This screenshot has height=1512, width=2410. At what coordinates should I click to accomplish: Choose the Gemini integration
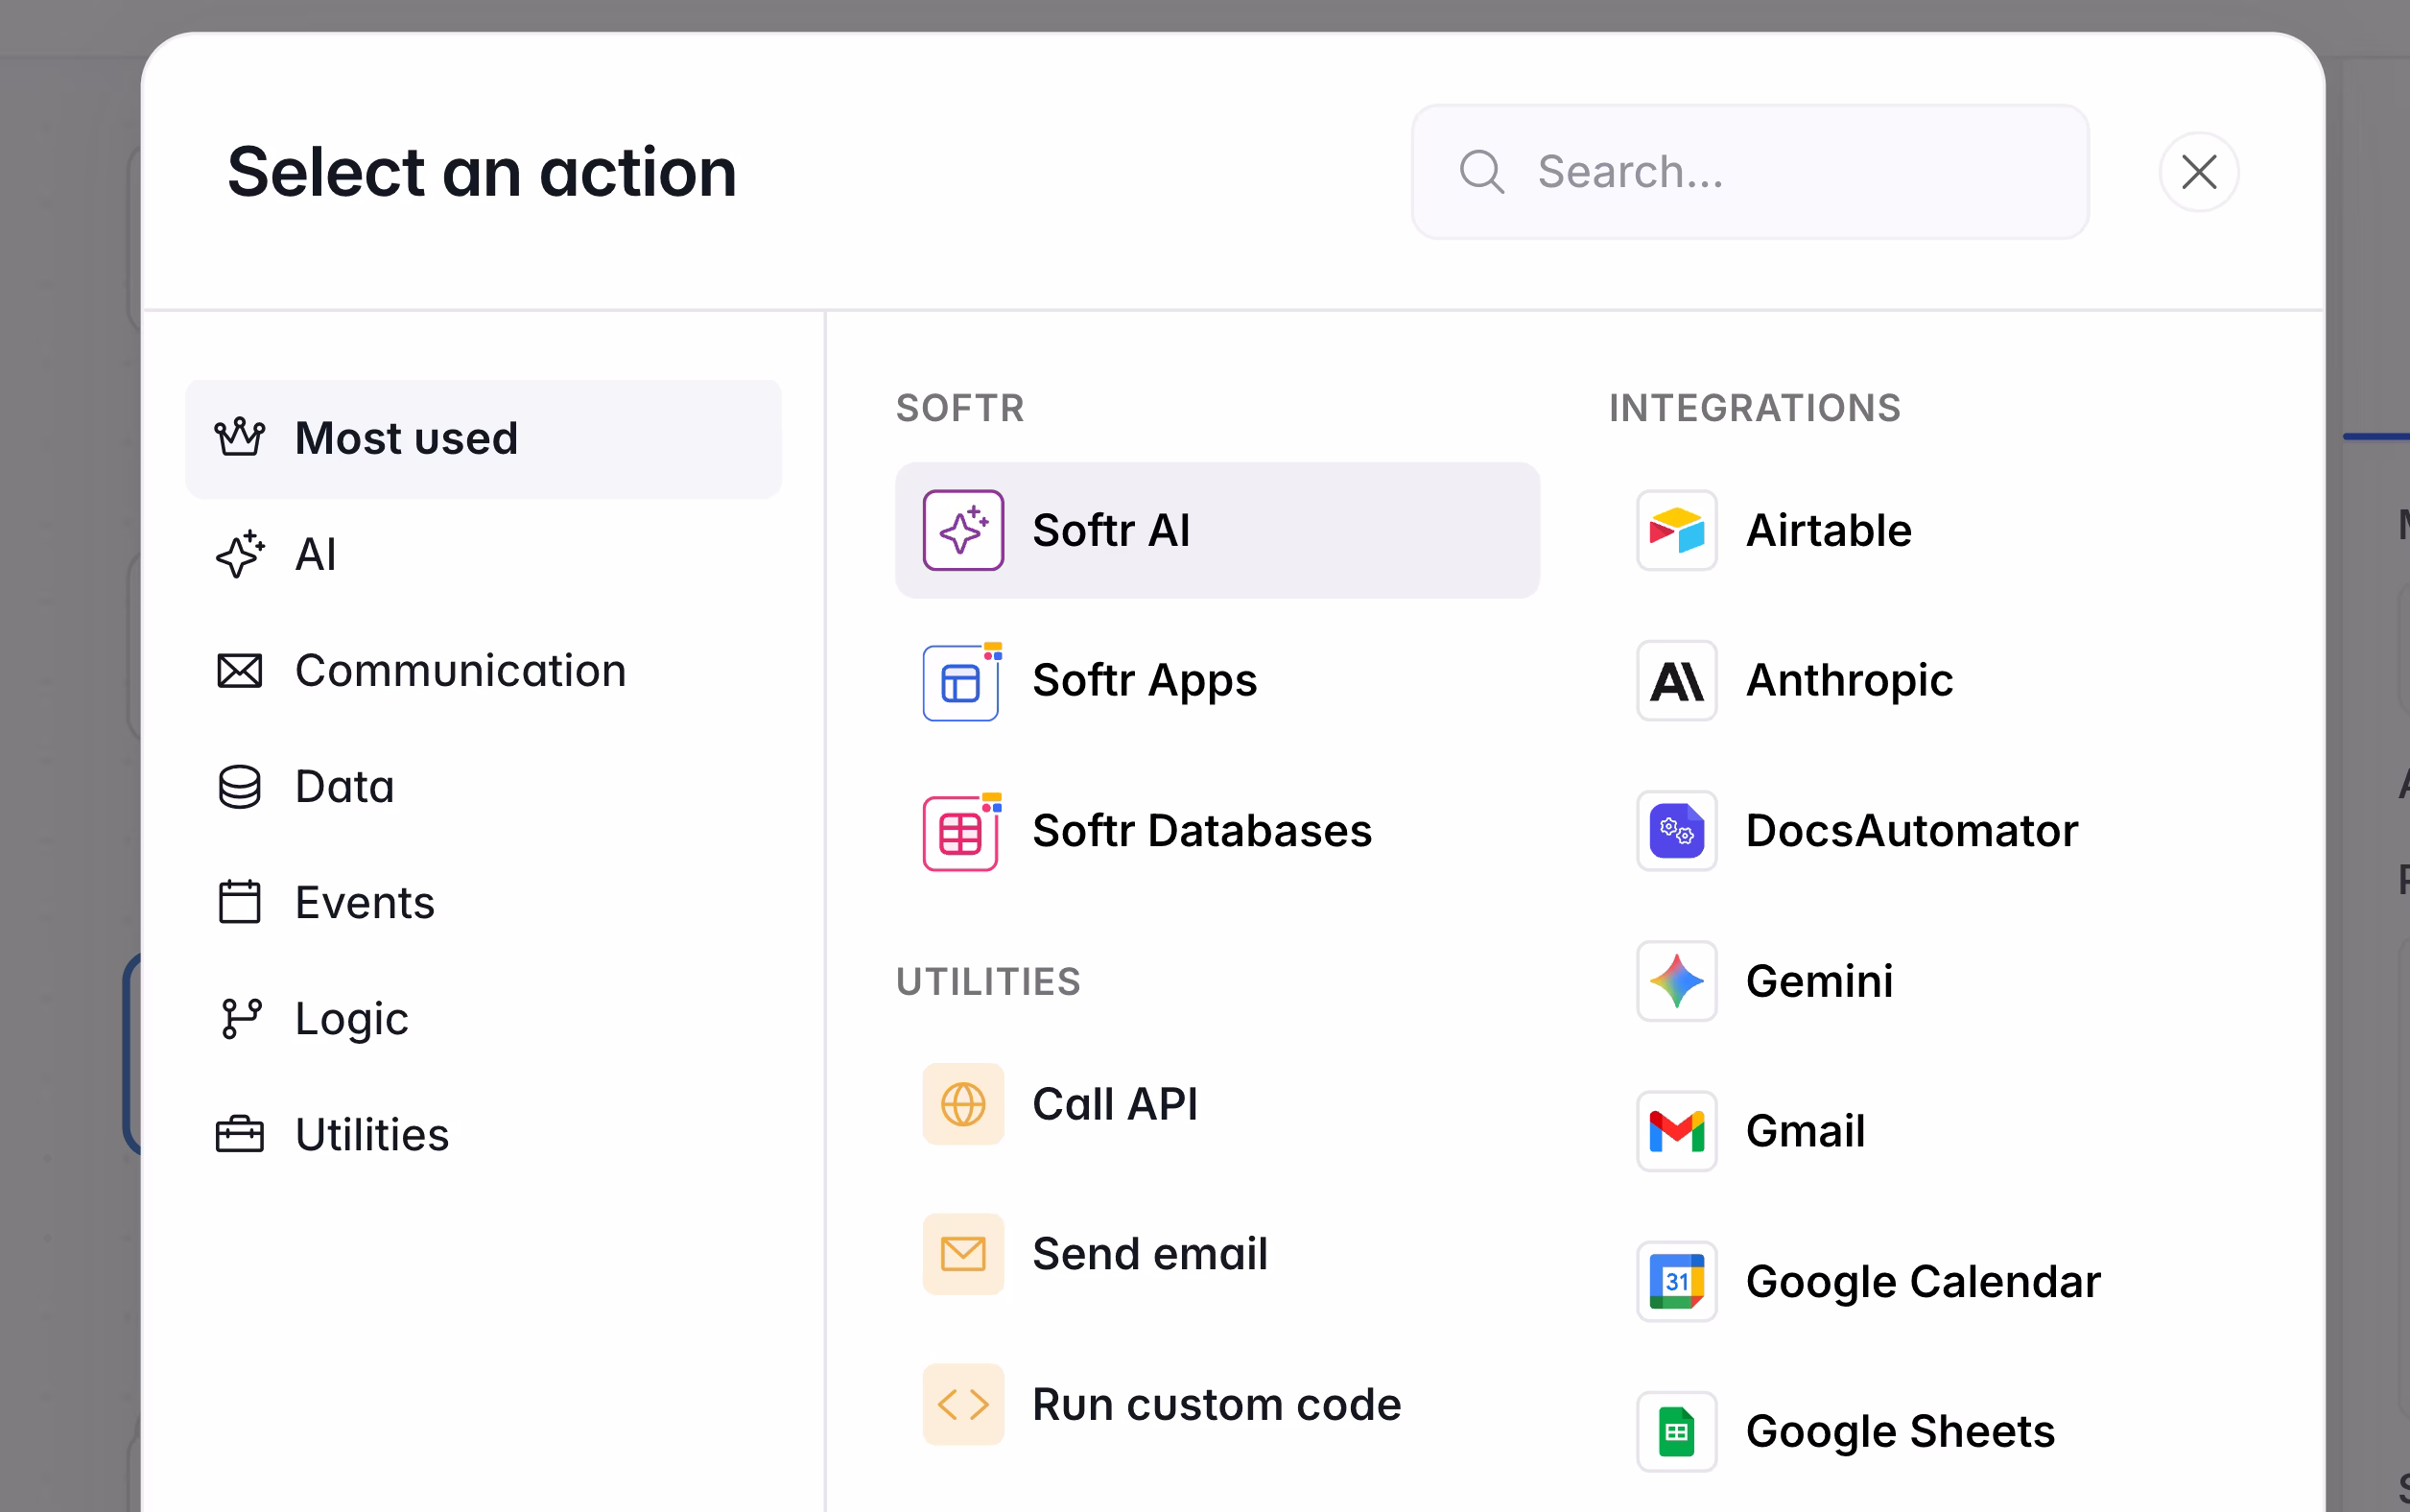pos(1819,981)
